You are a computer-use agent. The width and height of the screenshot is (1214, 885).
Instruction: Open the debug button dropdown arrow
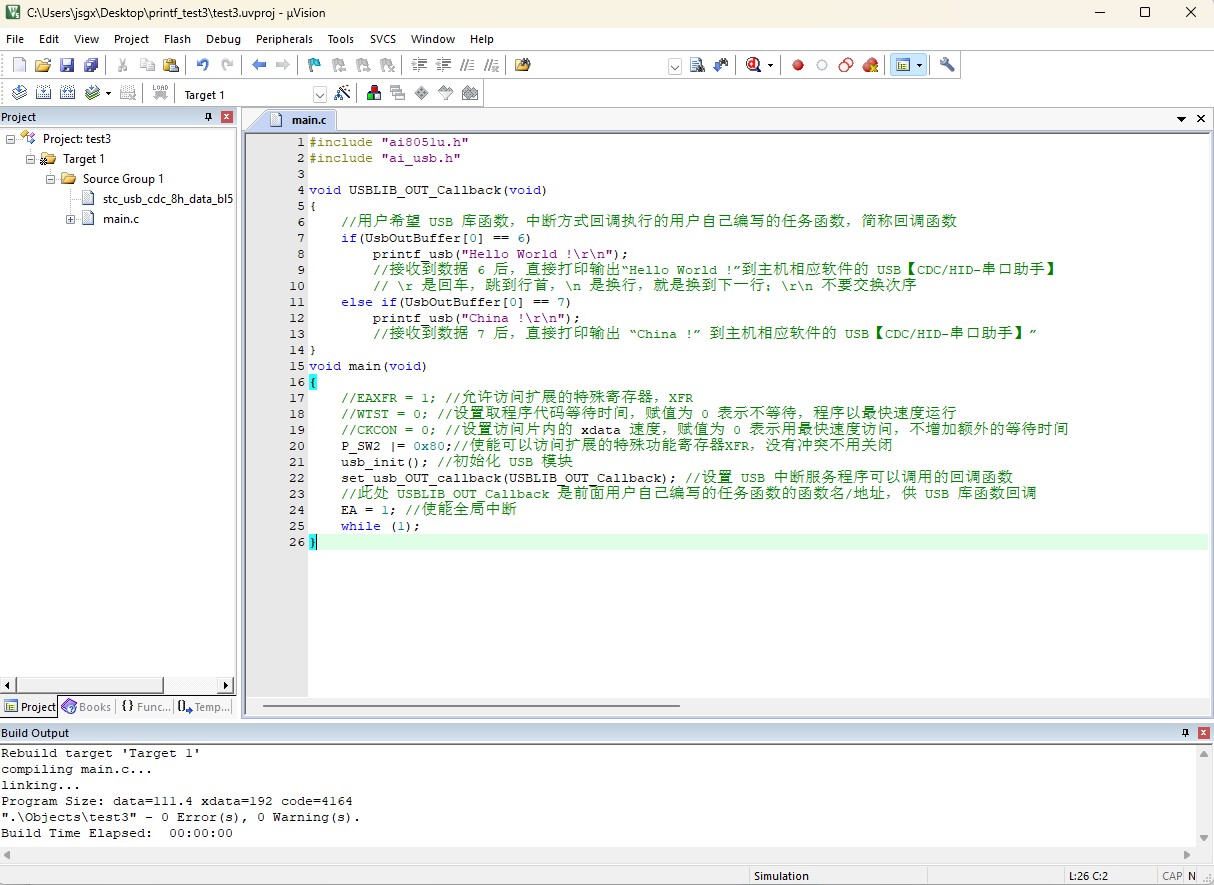tap(770, 65)
